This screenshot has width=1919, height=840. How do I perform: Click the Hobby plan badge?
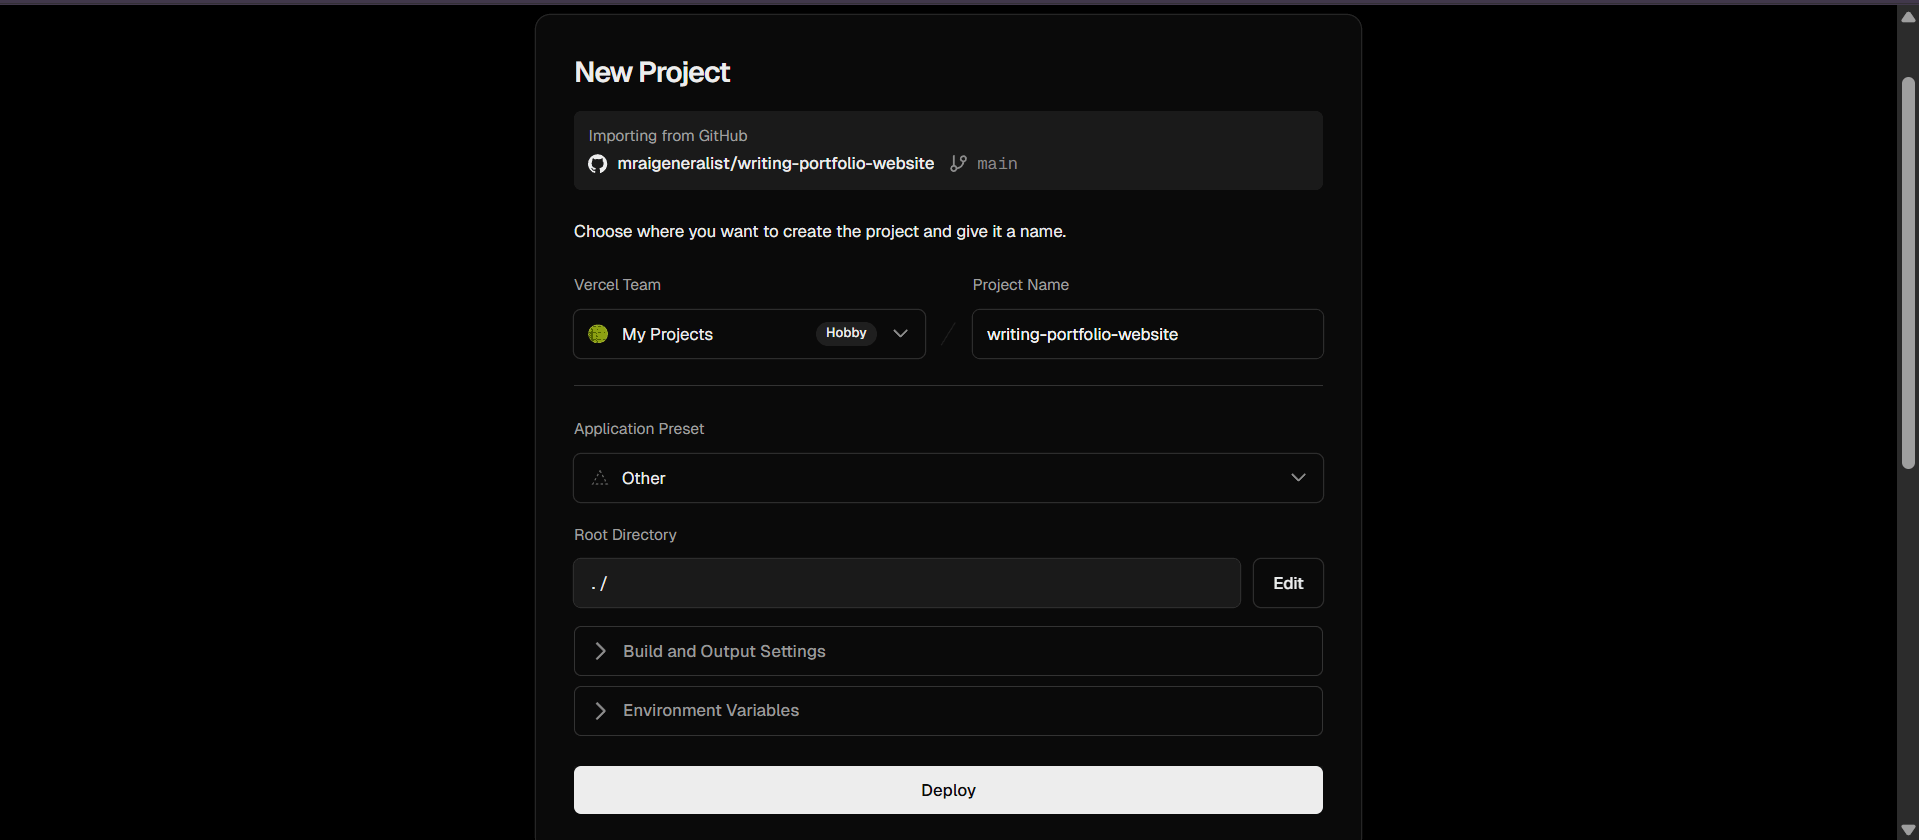[846, 333]
